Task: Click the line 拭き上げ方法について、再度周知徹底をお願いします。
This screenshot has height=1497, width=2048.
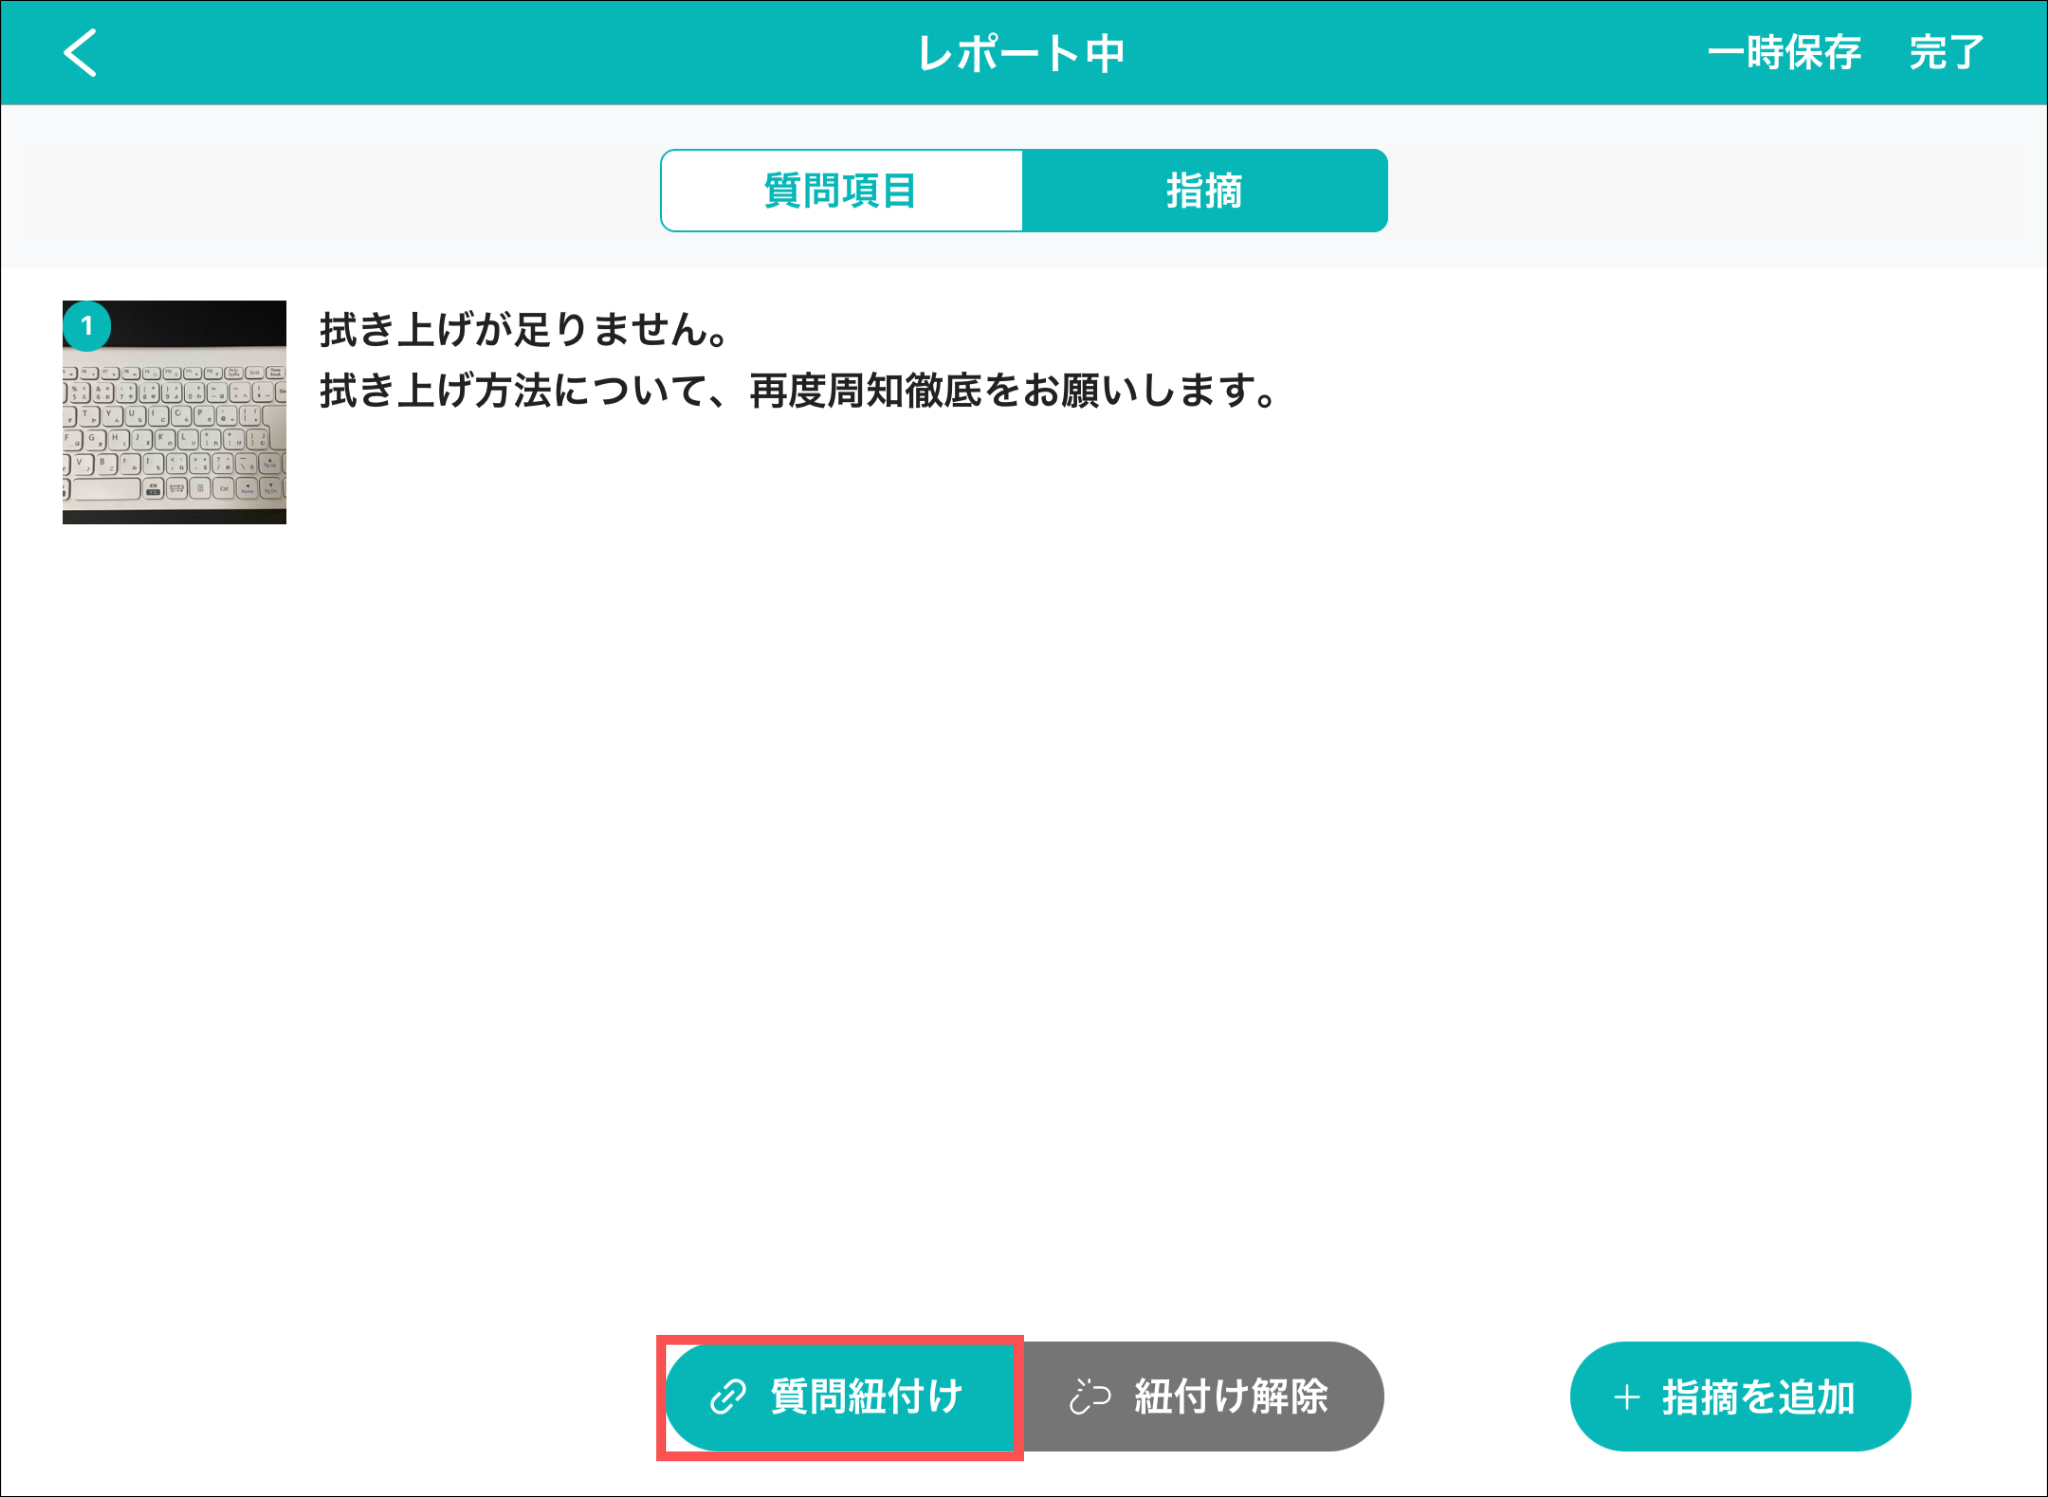Action: click(798, 391)
